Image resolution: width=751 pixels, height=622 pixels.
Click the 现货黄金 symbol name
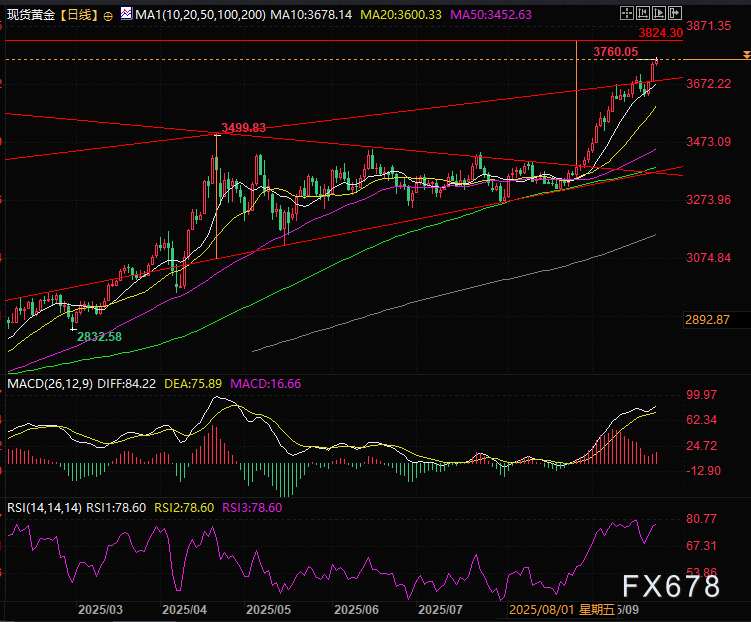(30, 16)
